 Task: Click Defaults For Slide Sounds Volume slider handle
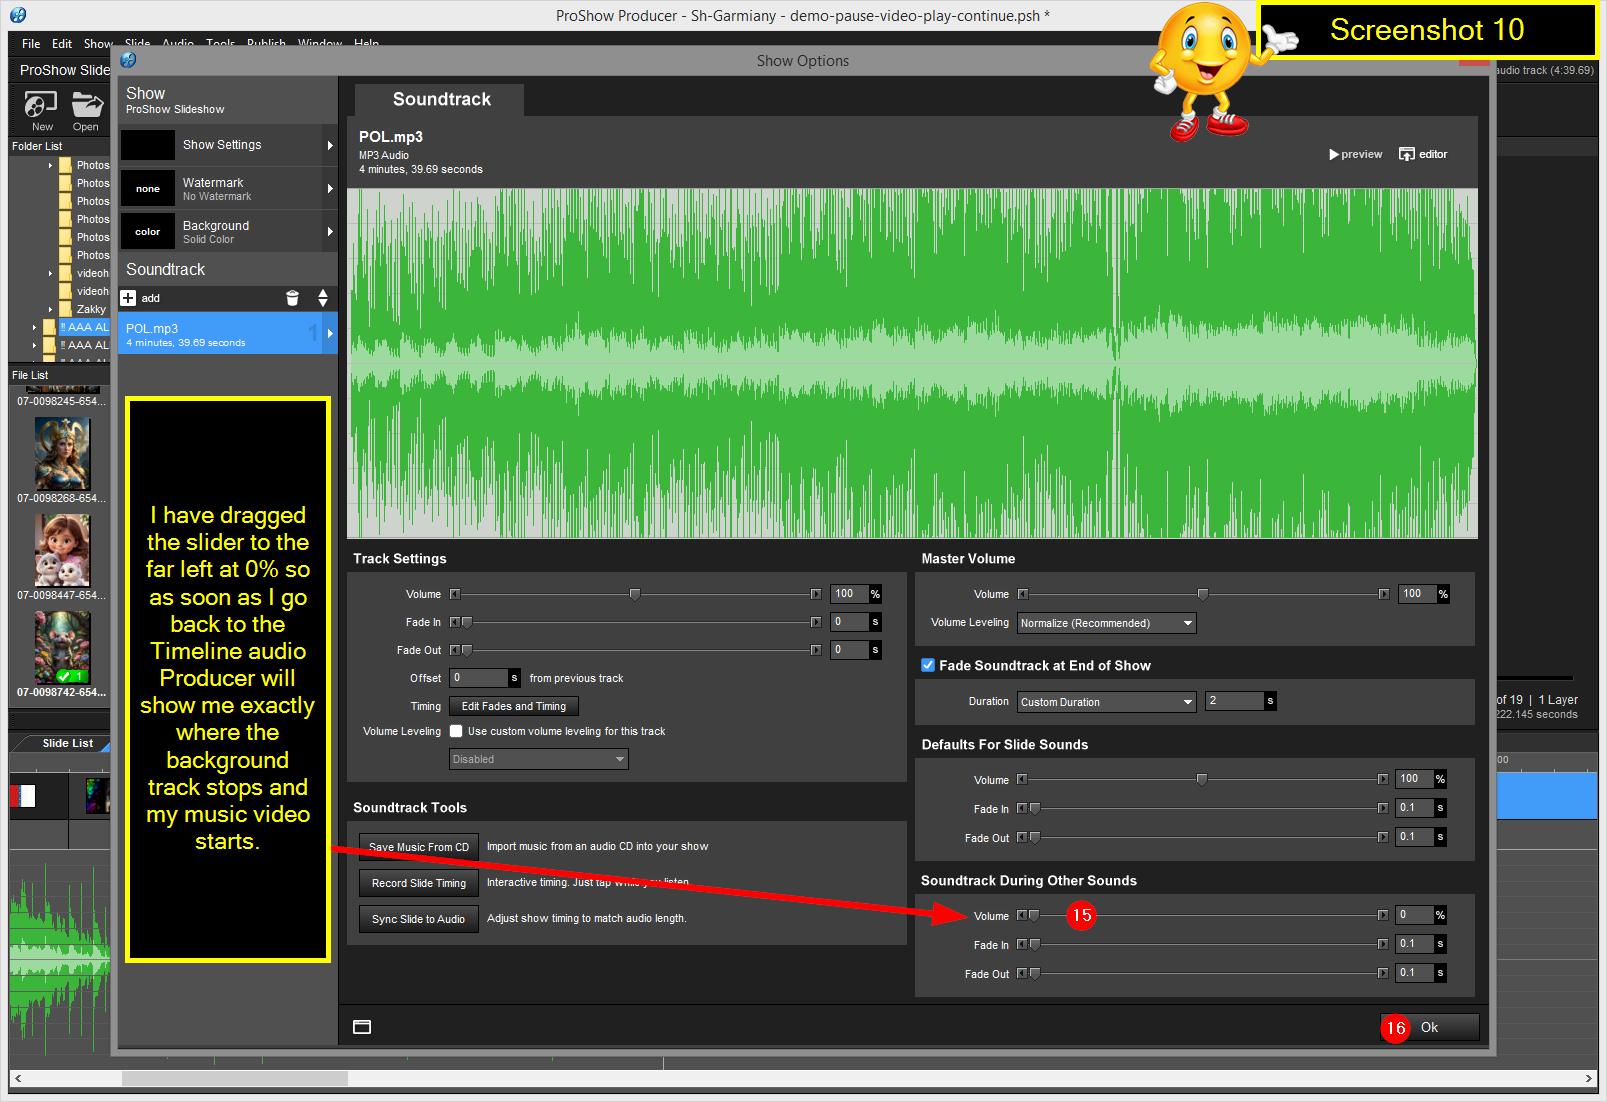tap(1202, 779)
